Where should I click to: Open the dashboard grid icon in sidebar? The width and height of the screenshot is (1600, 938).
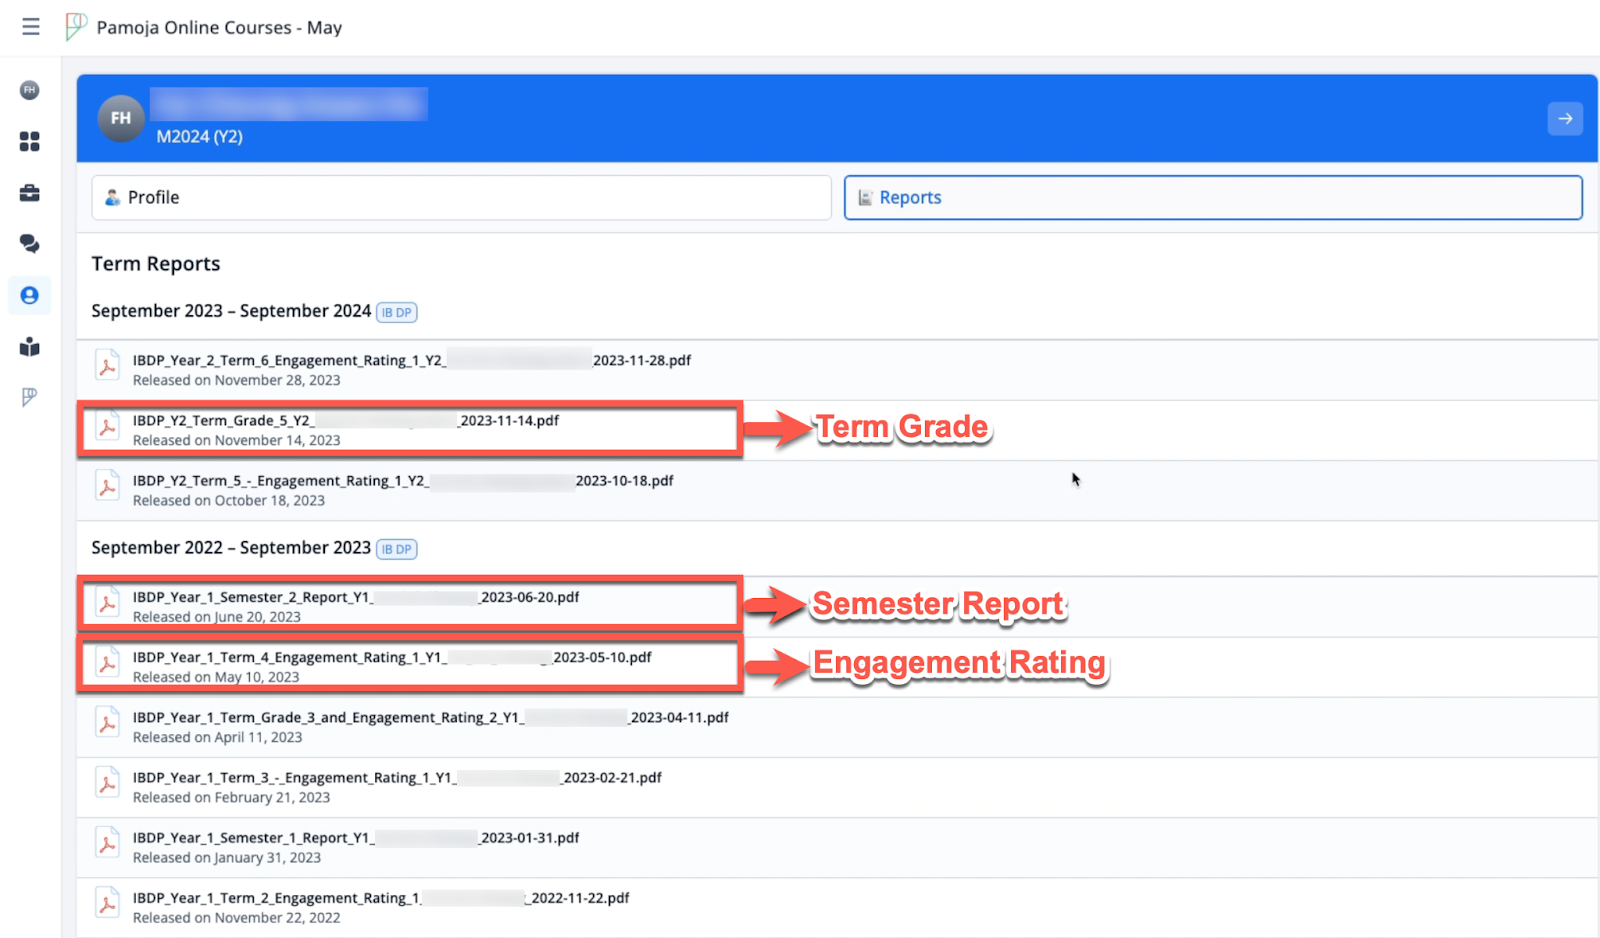click(30, 142)
